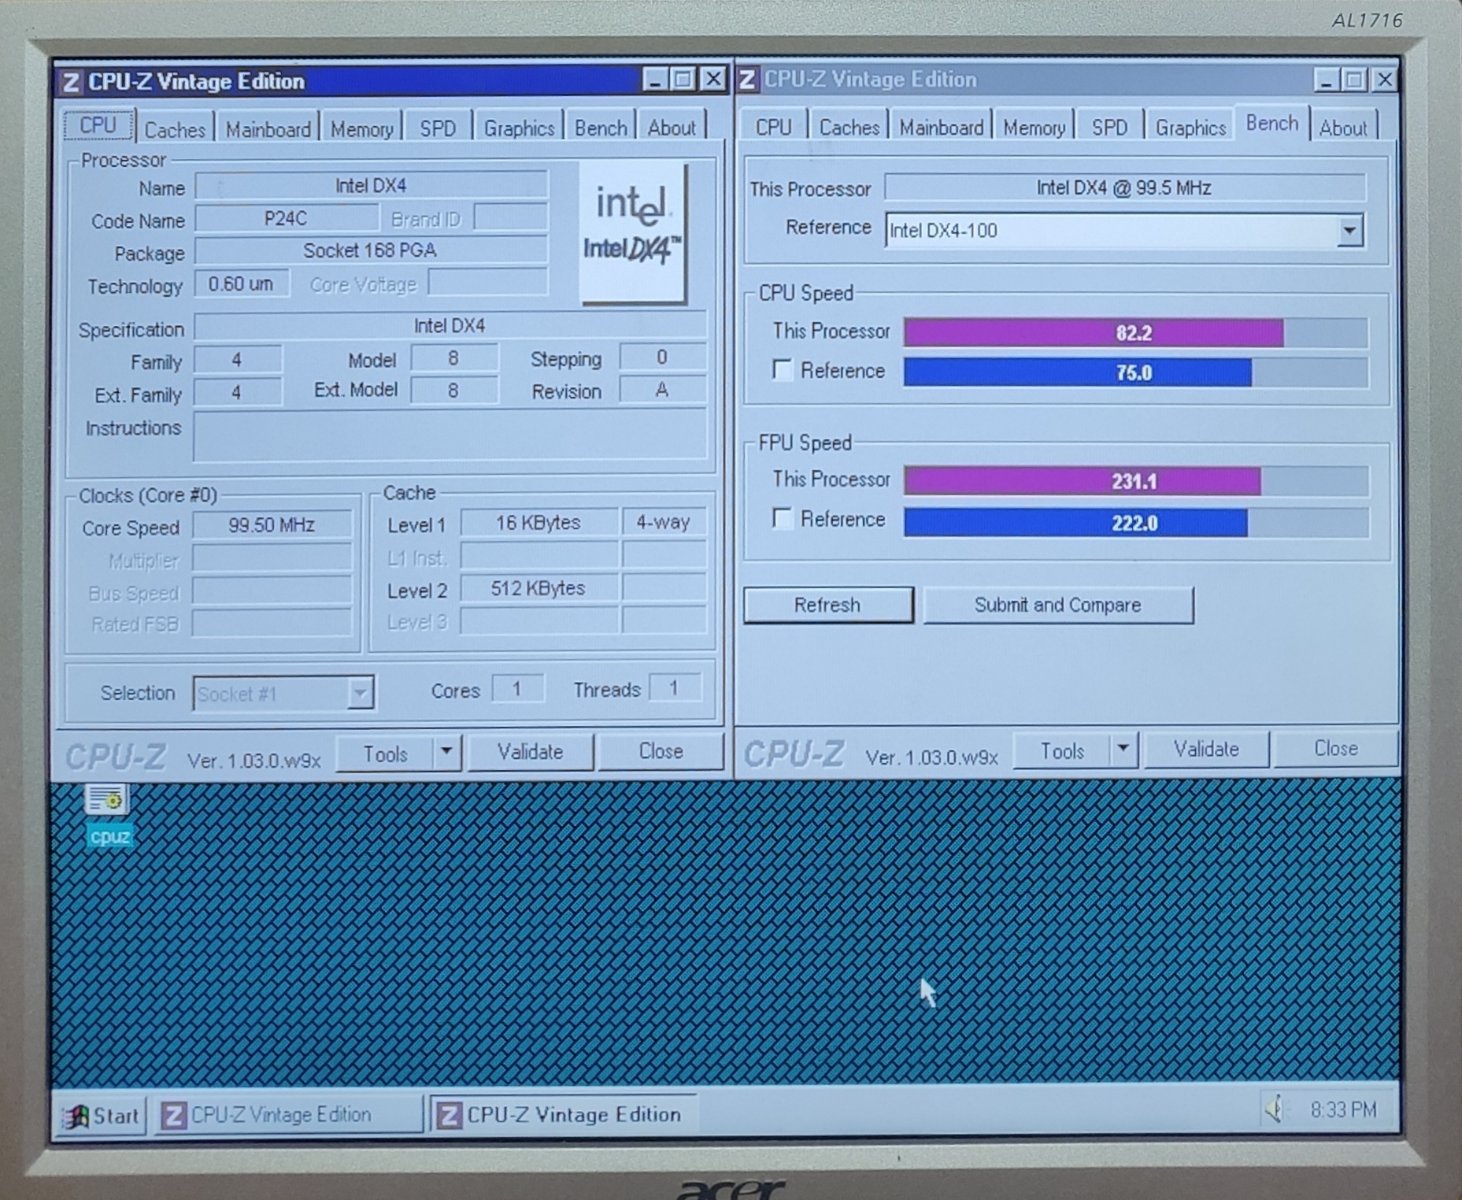Expand the Tools dropdown arrow in left window
Viewport: 1462px width, 1200px height.
tap(447, 752)
